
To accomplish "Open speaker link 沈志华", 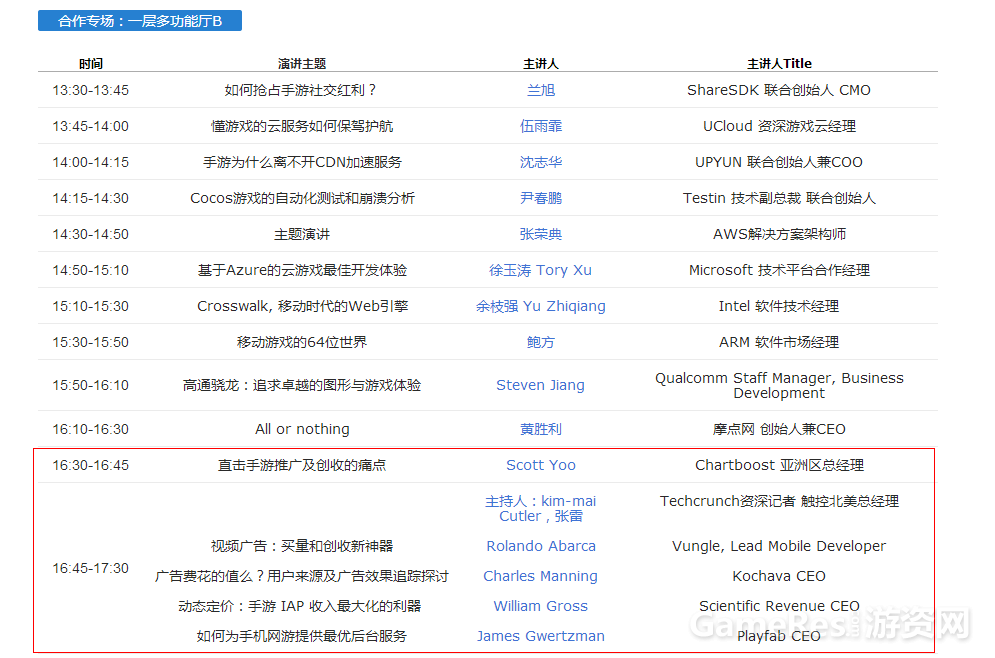I will click(541, 162).
